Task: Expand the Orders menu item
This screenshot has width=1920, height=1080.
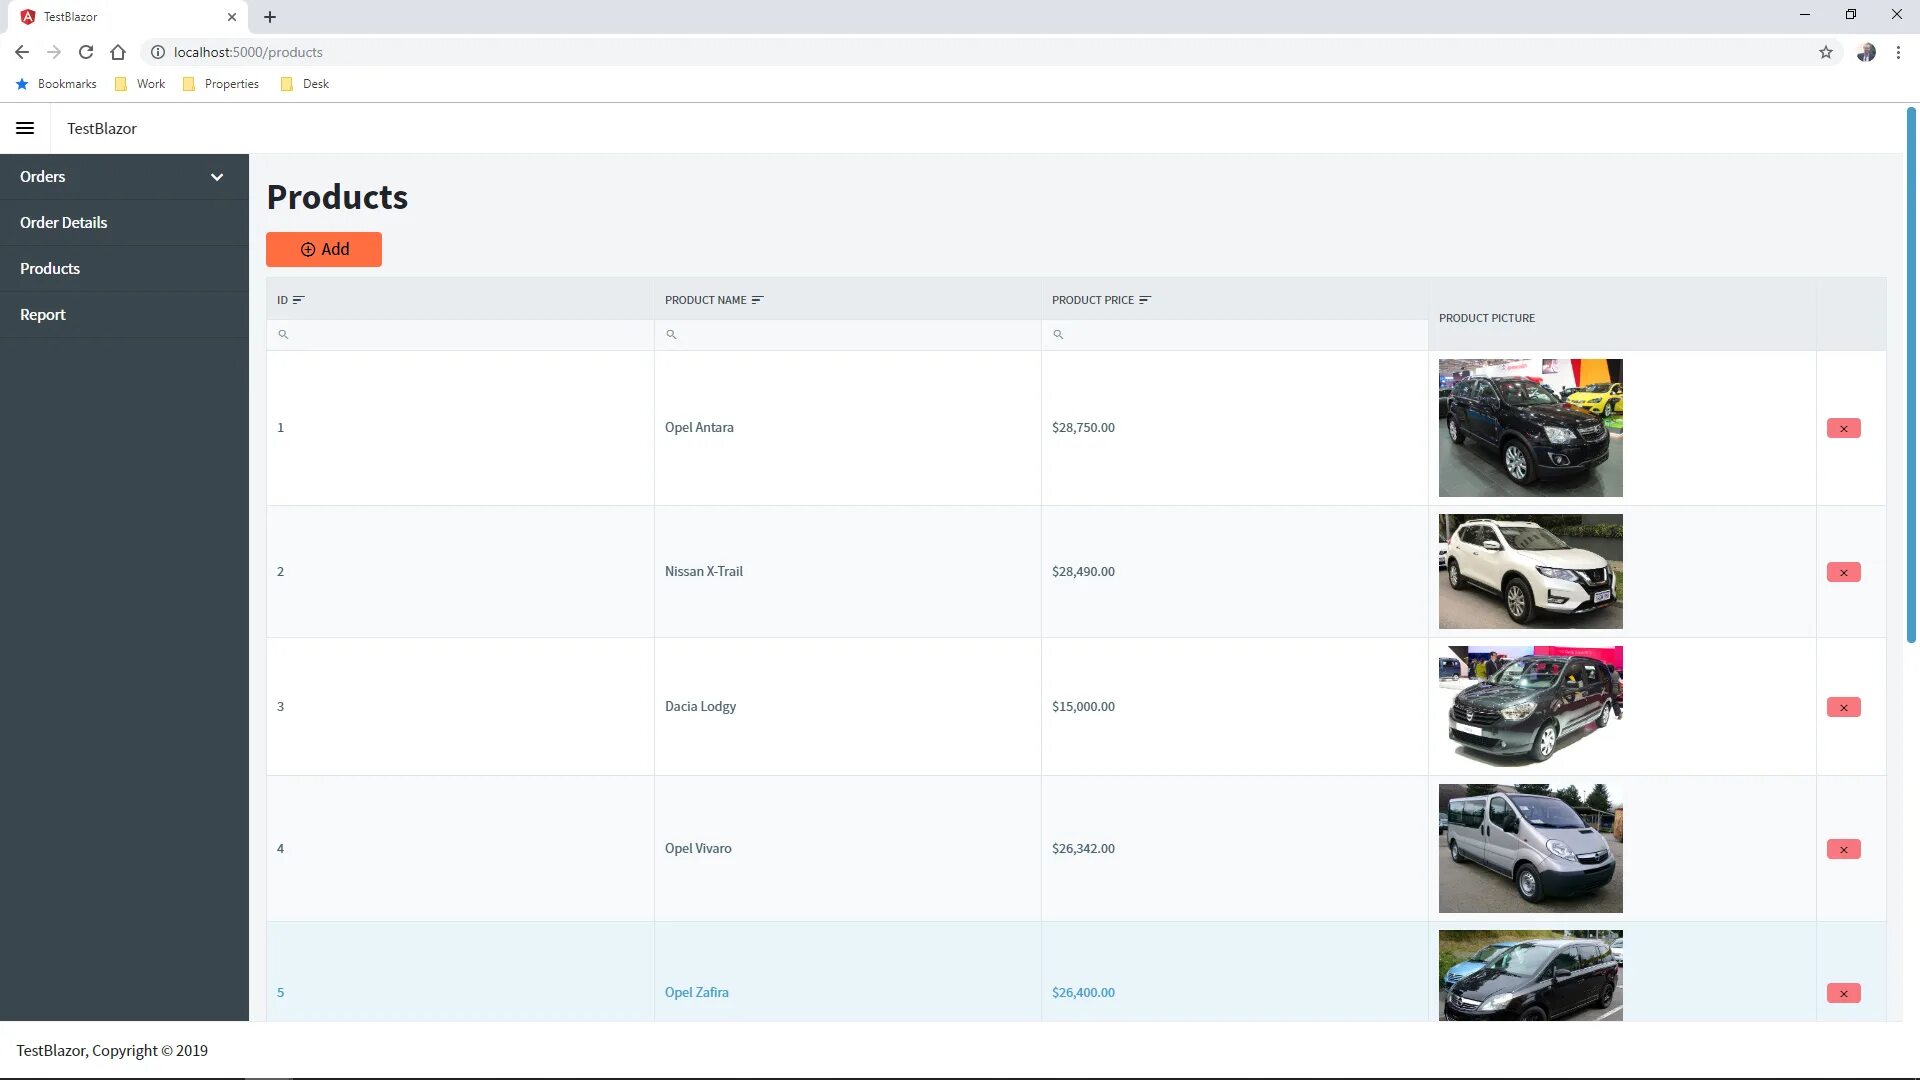Action: tap(216, 175)
